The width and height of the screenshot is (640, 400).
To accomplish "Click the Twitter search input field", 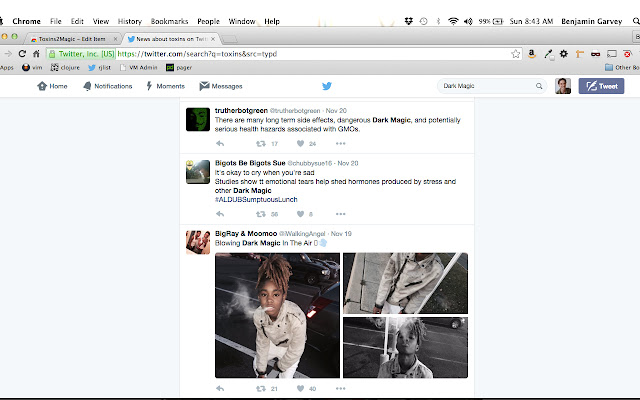I will pos(485,87).
